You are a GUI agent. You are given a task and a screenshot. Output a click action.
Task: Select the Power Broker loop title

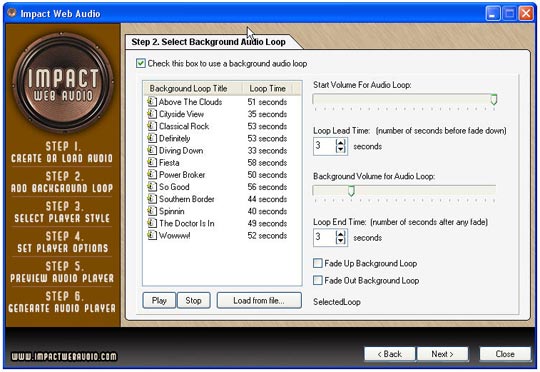(x=182, y=175)
